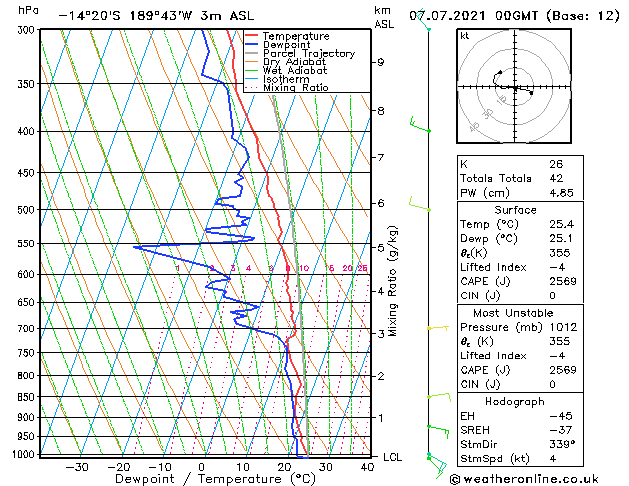Click the hodograph center crosshair
The height and width of the screenshot is (486, 629).
coord(515,87)
